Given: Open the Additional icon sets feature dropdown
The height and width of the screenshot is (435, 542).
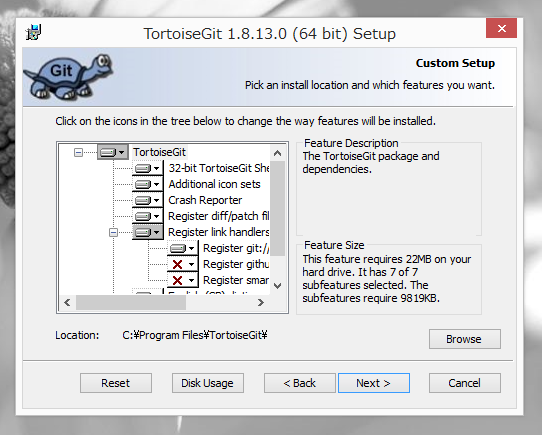Looking at the screenshot, I should [x=147, y=184].
